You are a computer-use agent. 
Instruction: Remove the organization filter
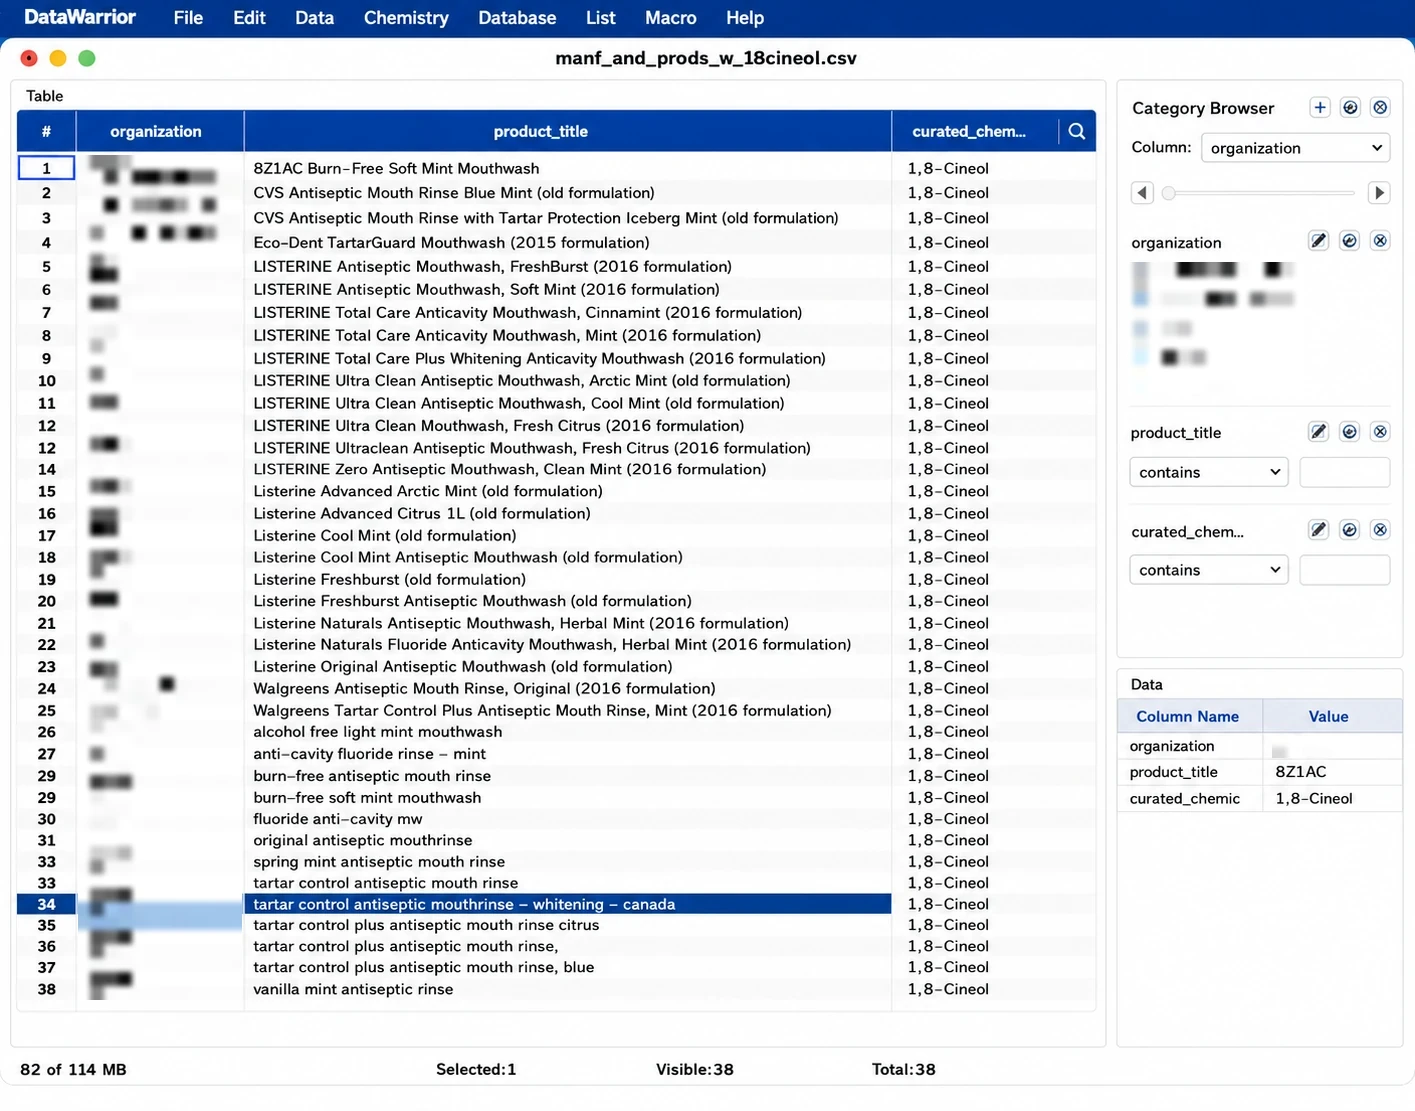[1380, 241]
